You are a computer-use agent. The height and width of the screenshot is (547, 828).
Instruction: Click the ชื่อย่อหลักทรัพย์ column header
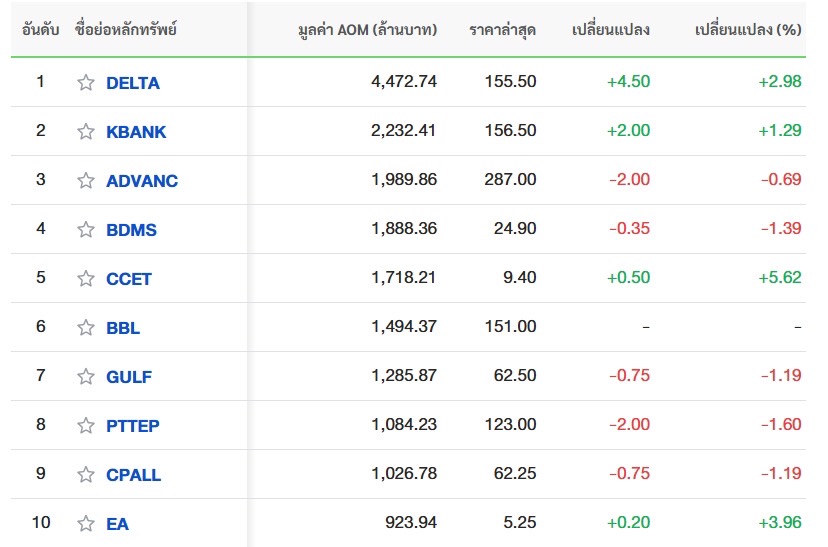[125, 29]
